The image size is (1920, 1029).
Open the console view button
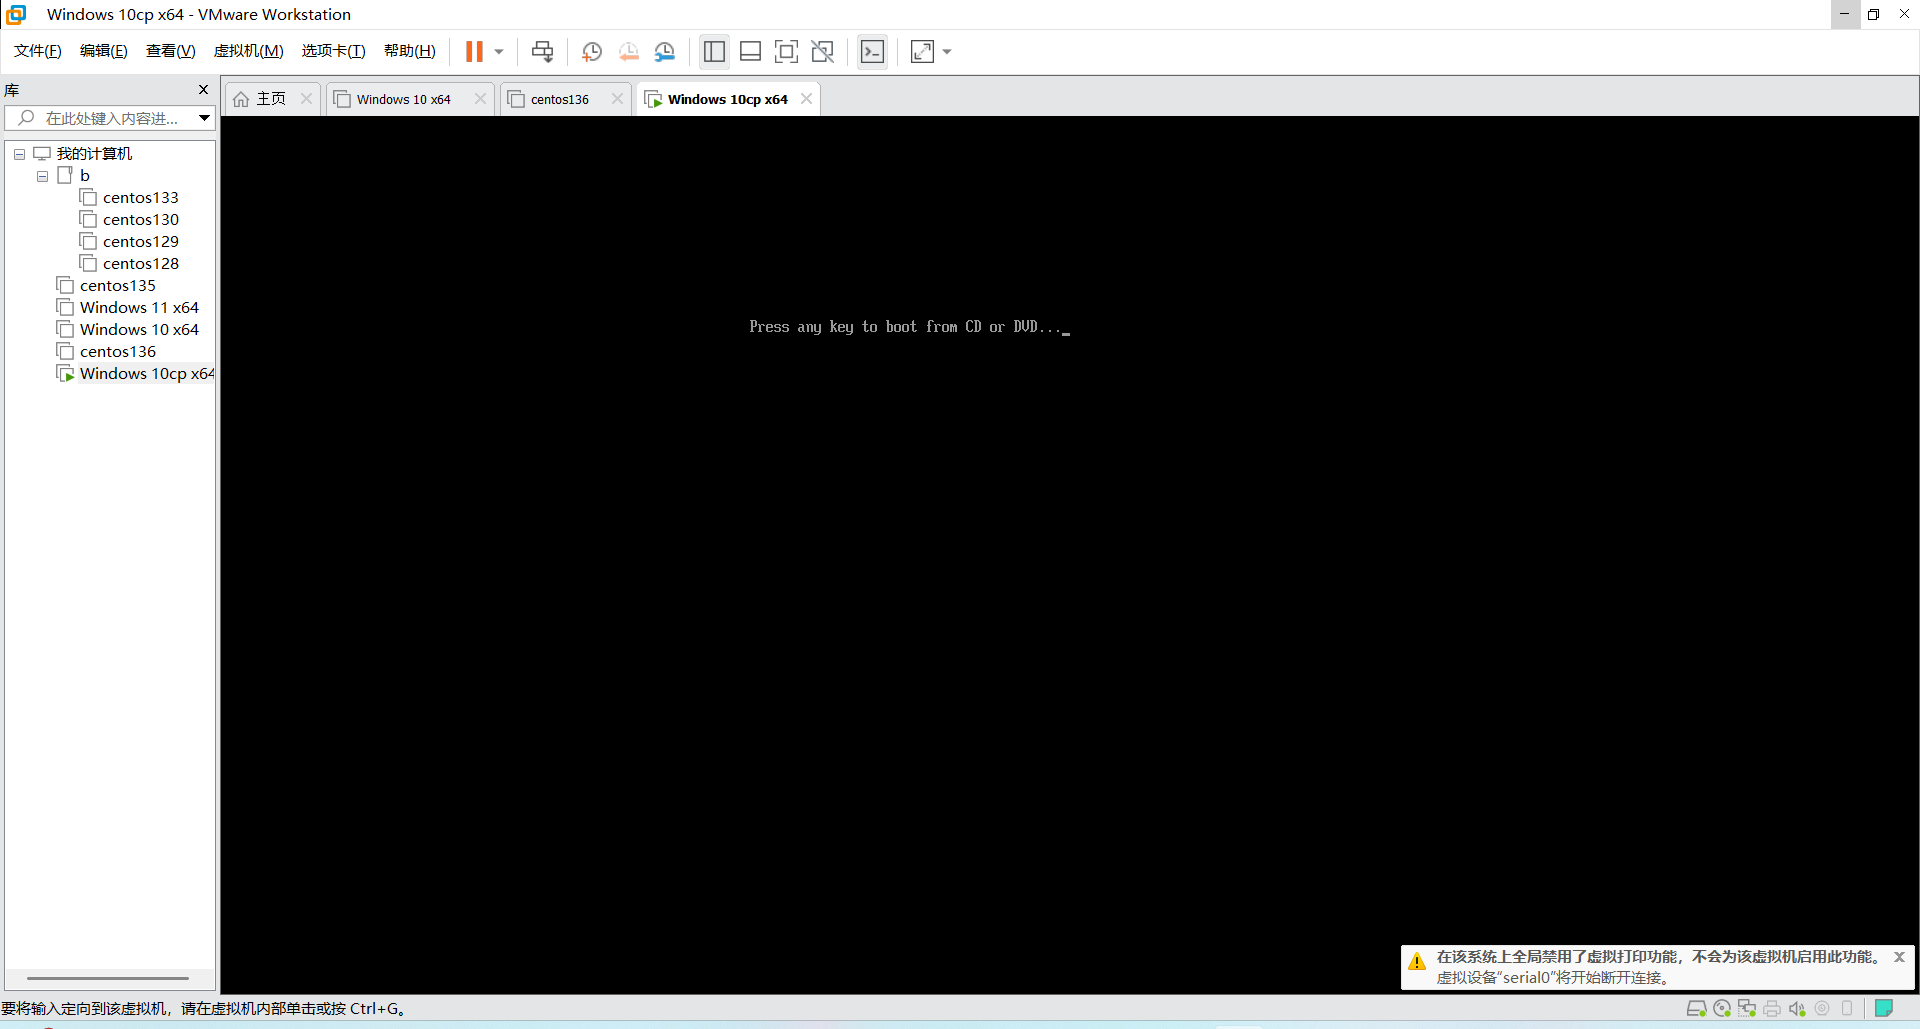[x=873, y=51]
